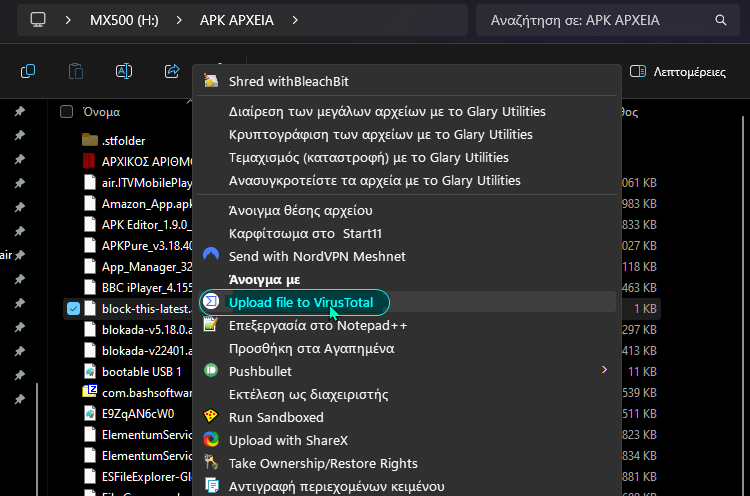This screenshot has height=496, width=750.
Task: Select the APKPure_v3.18.40 file
Action: (x=147, y=245)
